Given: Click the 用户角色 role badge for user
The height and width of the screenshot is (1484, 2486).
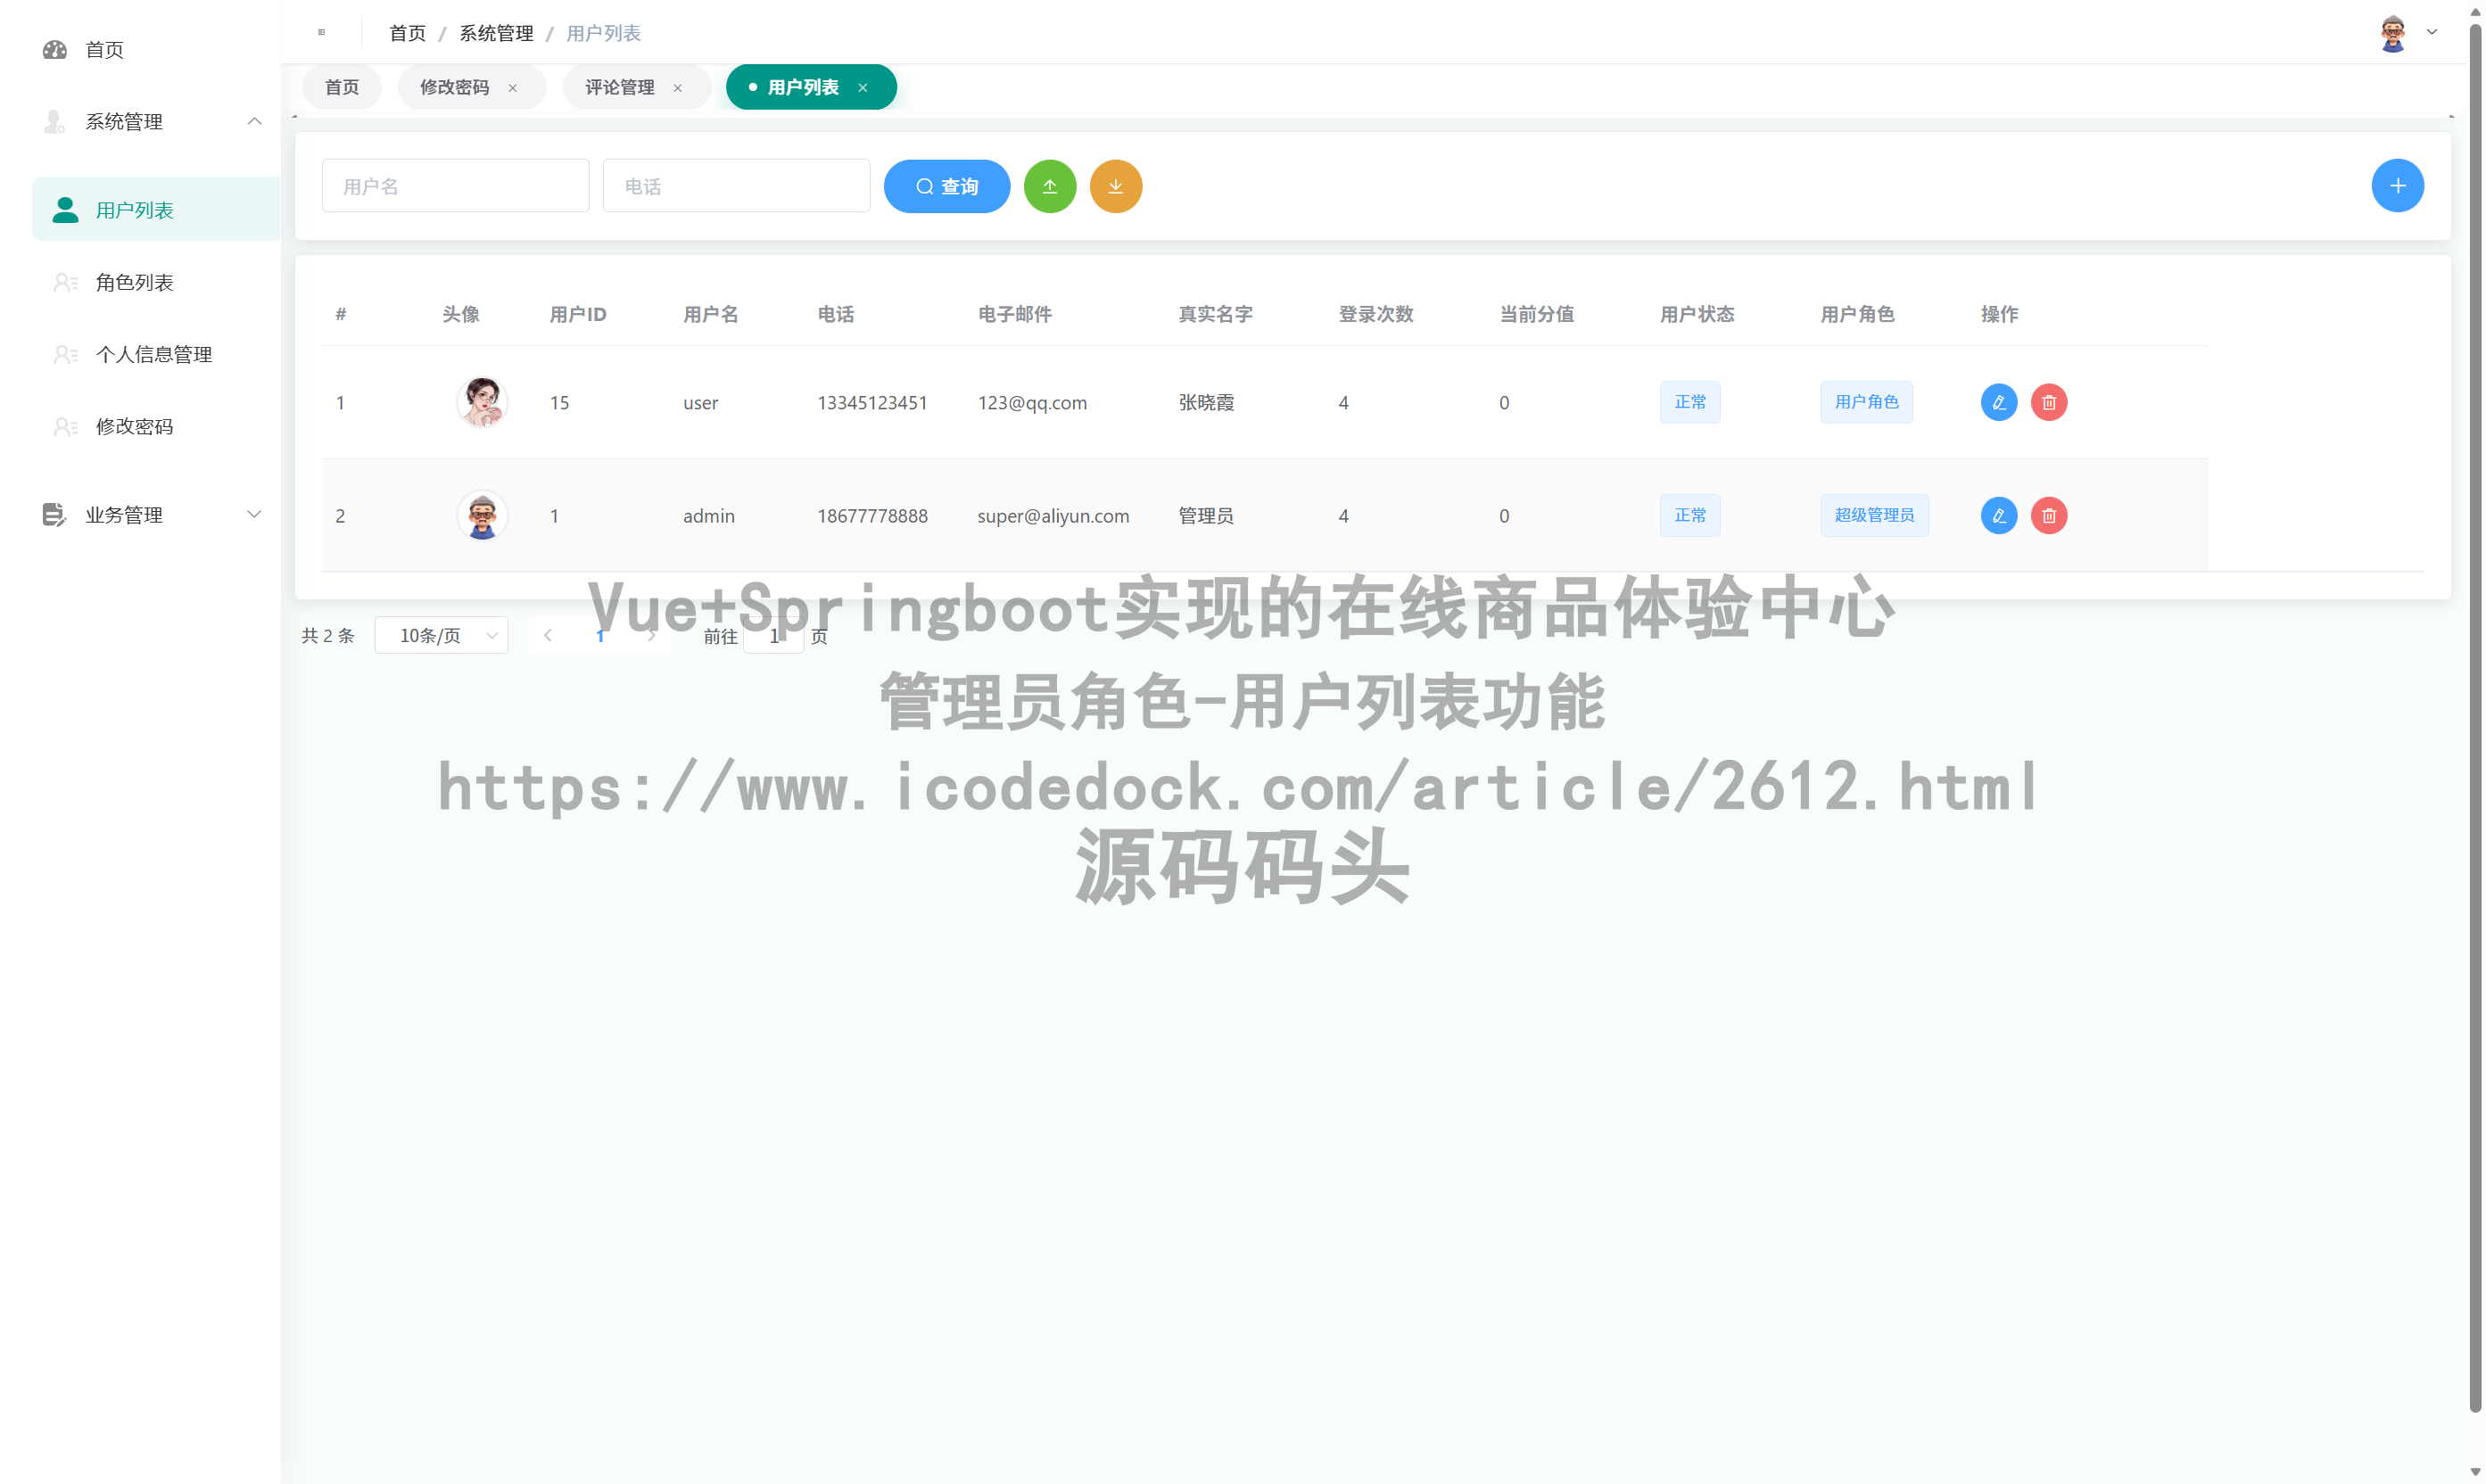Looking at the screenshot, I should click(1866, 402).
